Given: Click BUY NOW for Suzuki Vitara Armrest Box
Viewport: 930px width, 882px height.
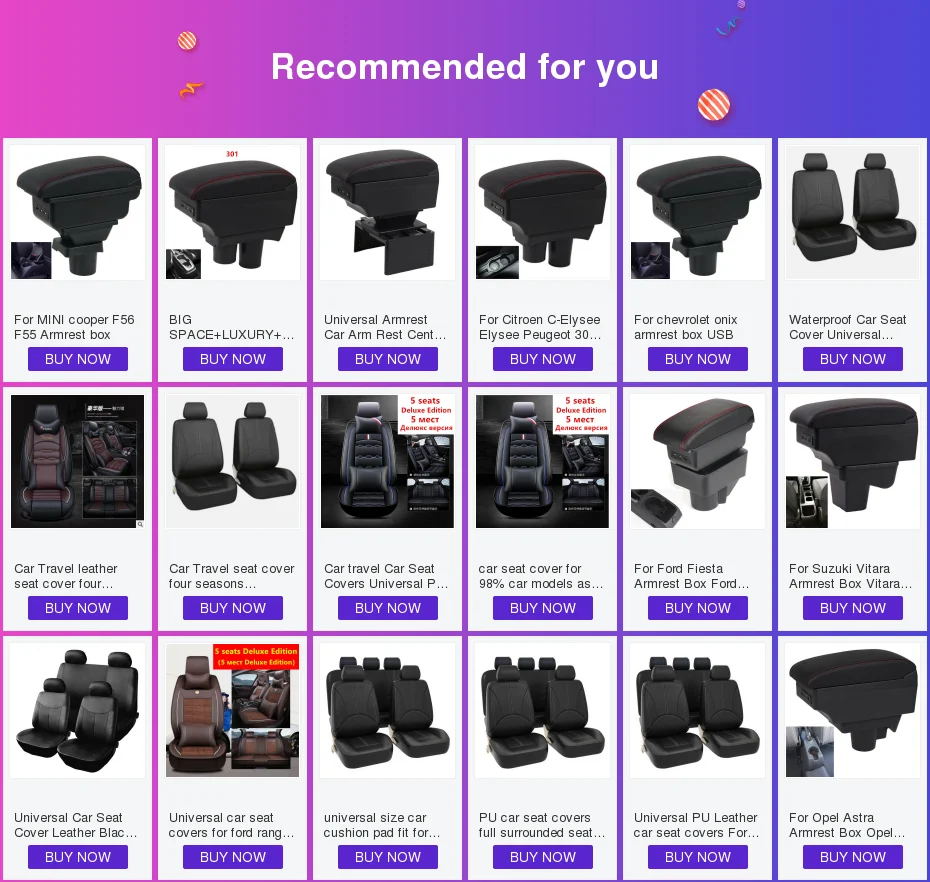Looking at the screenshot, I should [x=853, y=608].
